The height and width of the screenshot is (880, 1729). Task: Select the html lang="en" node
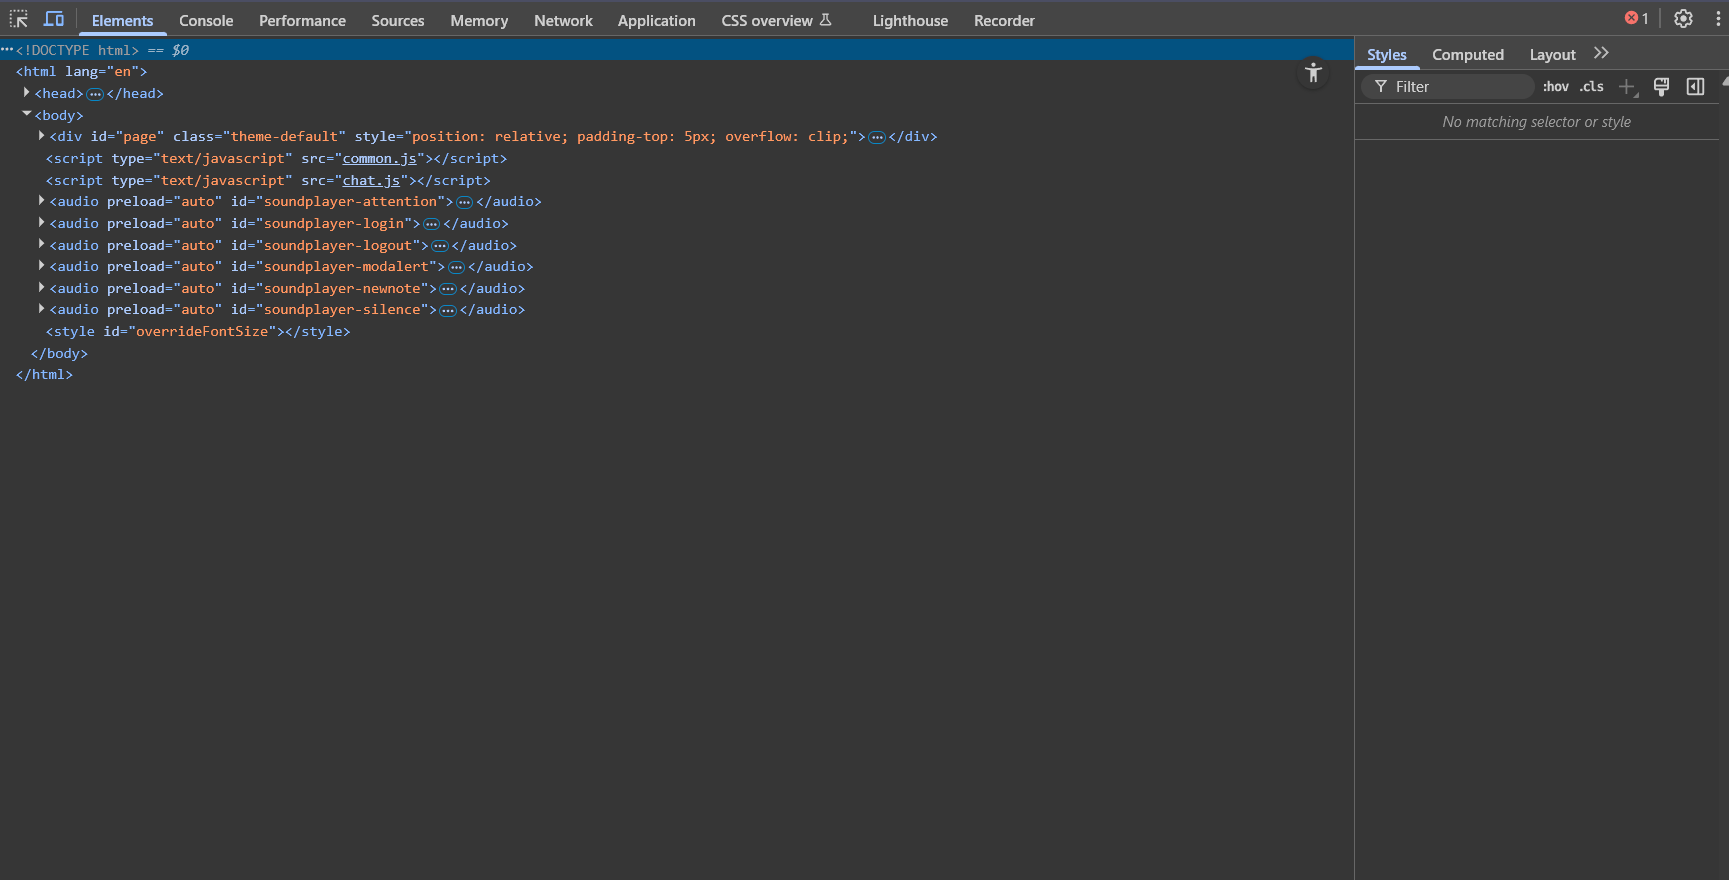81,72
